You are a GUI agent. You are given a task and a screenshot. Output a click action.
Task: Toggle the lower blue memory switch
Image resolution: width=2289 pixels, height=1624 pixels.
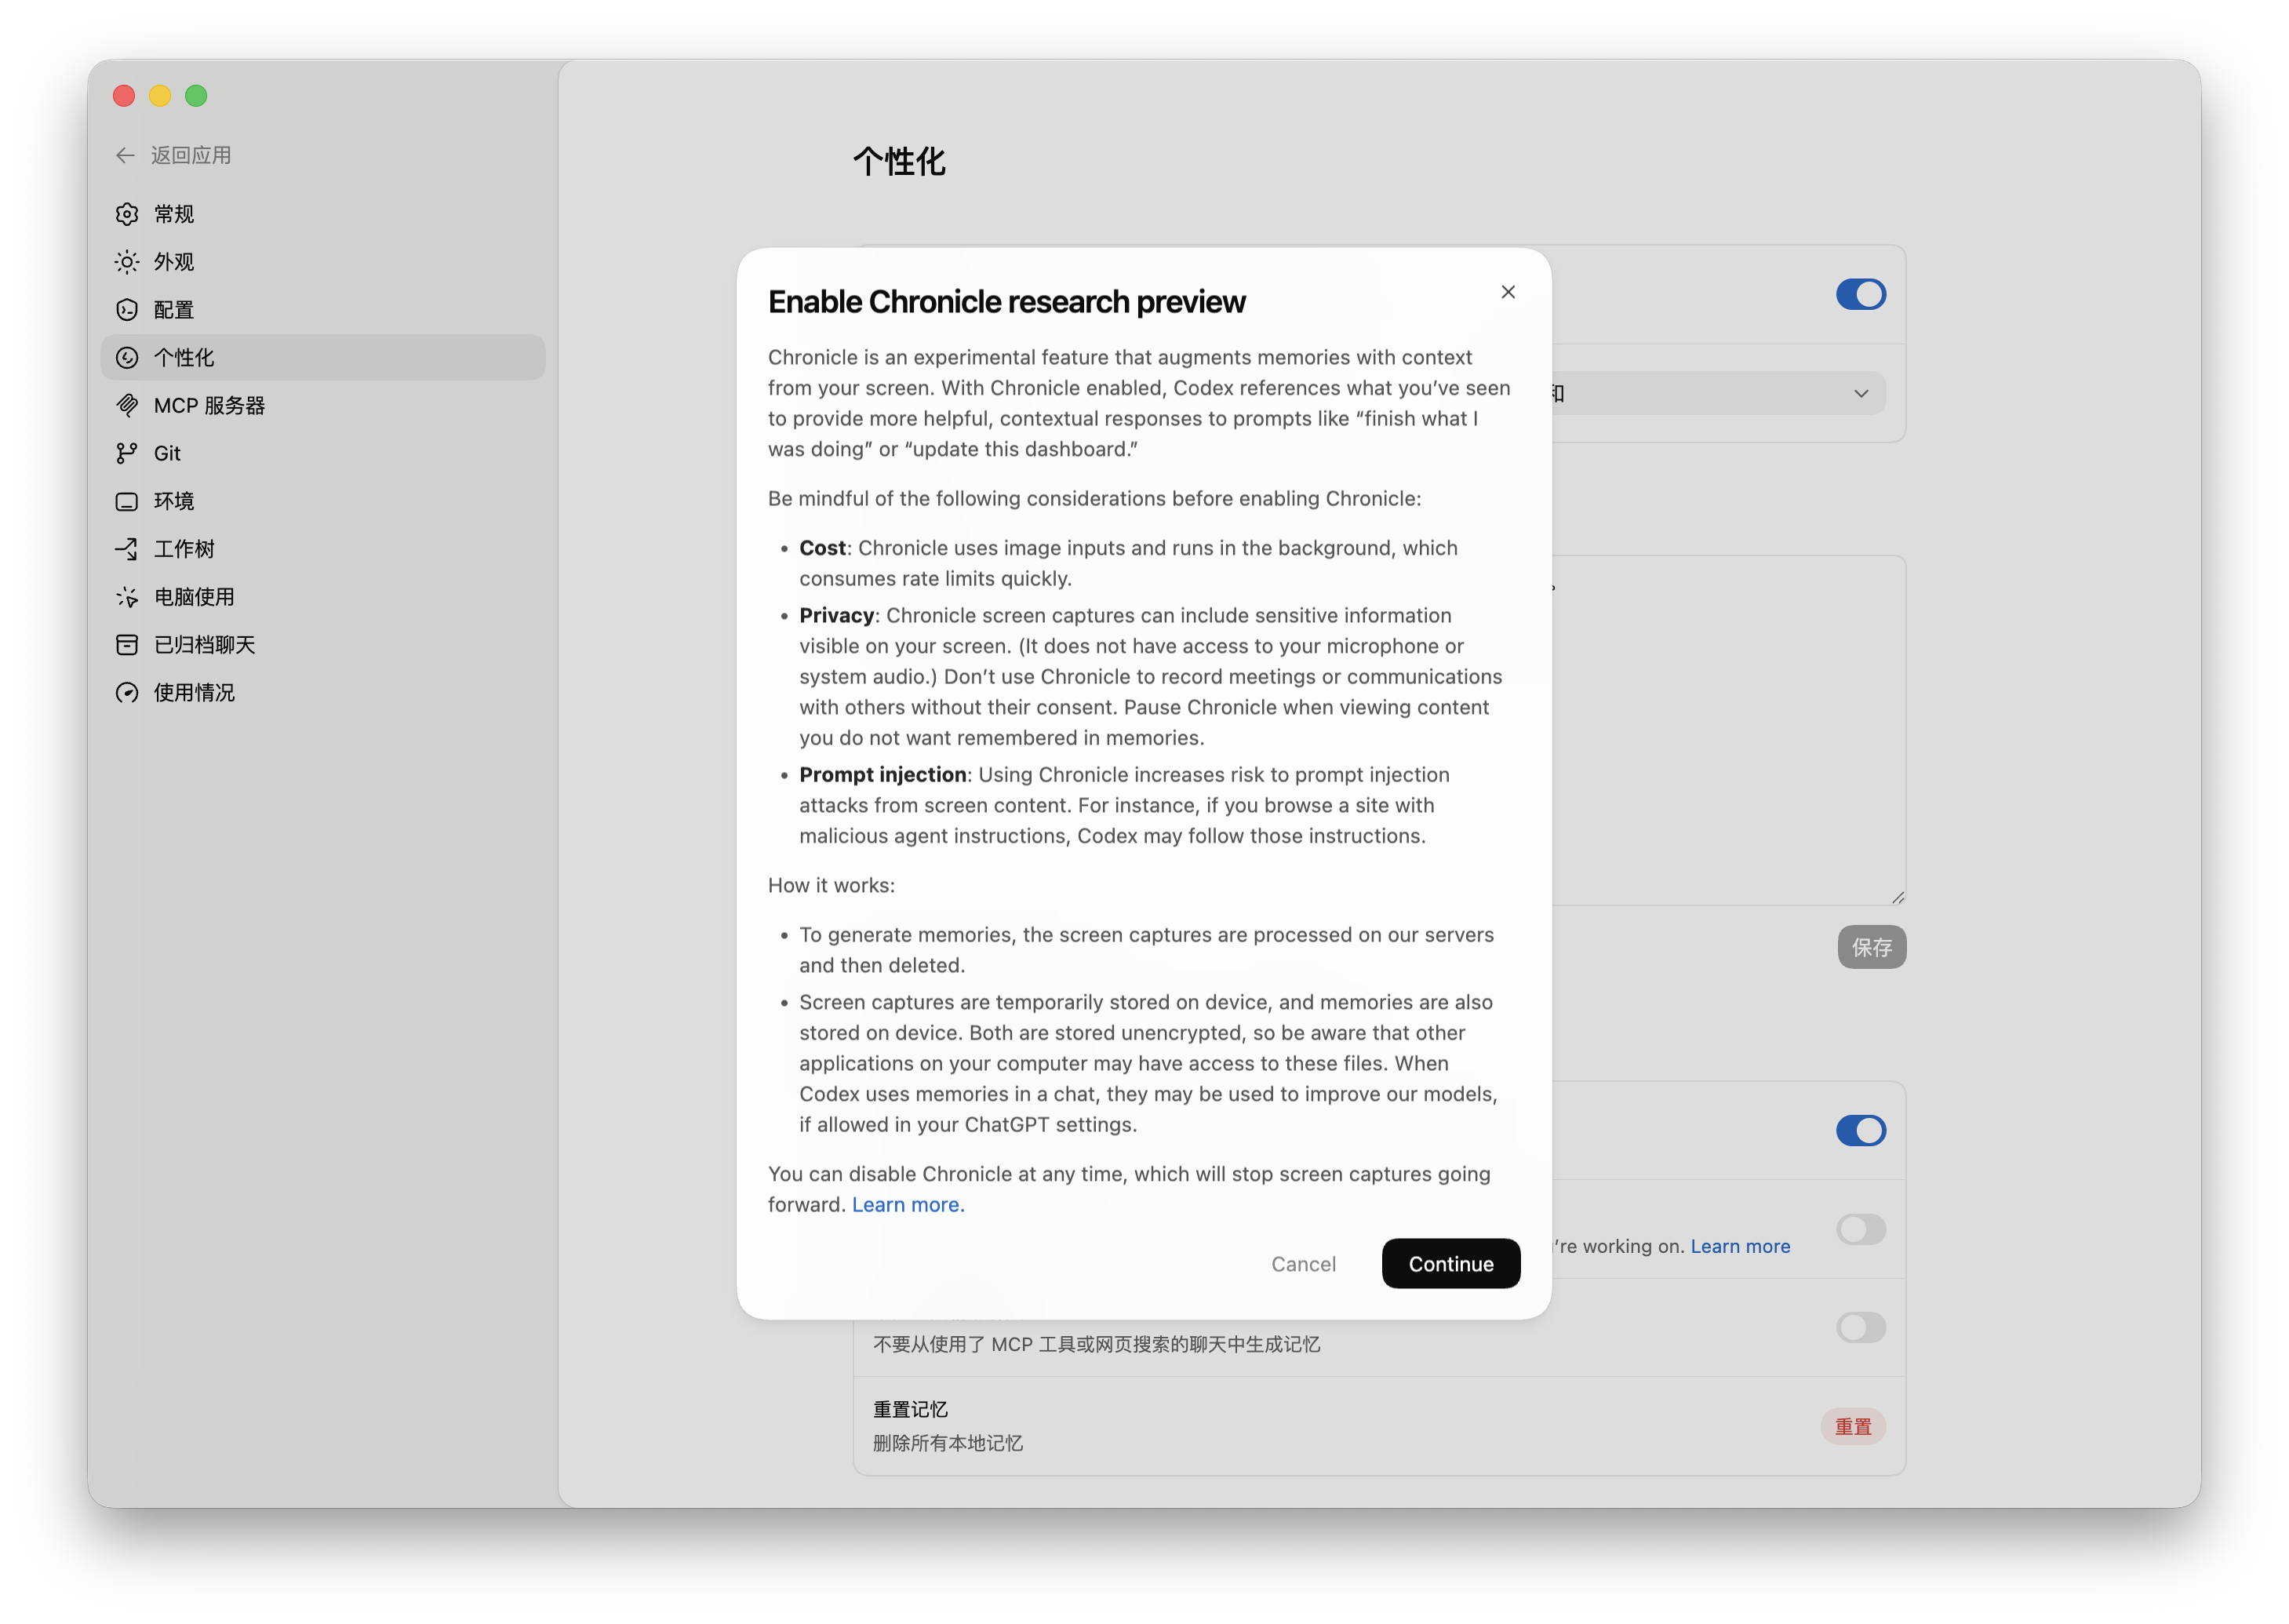1860,1130
